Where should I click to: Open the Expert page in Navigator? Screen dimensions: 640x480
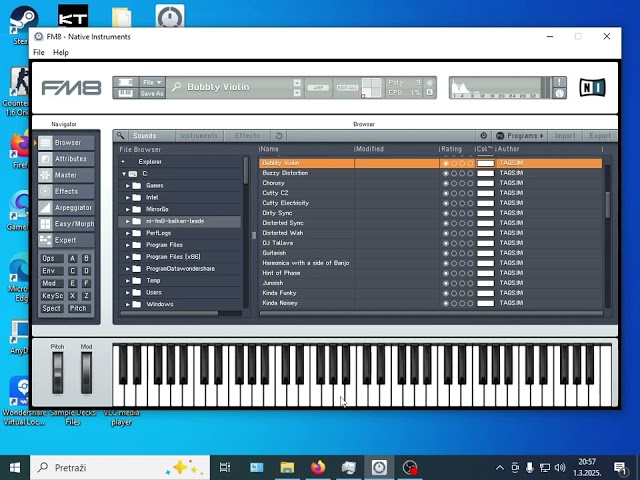[67, 240]
